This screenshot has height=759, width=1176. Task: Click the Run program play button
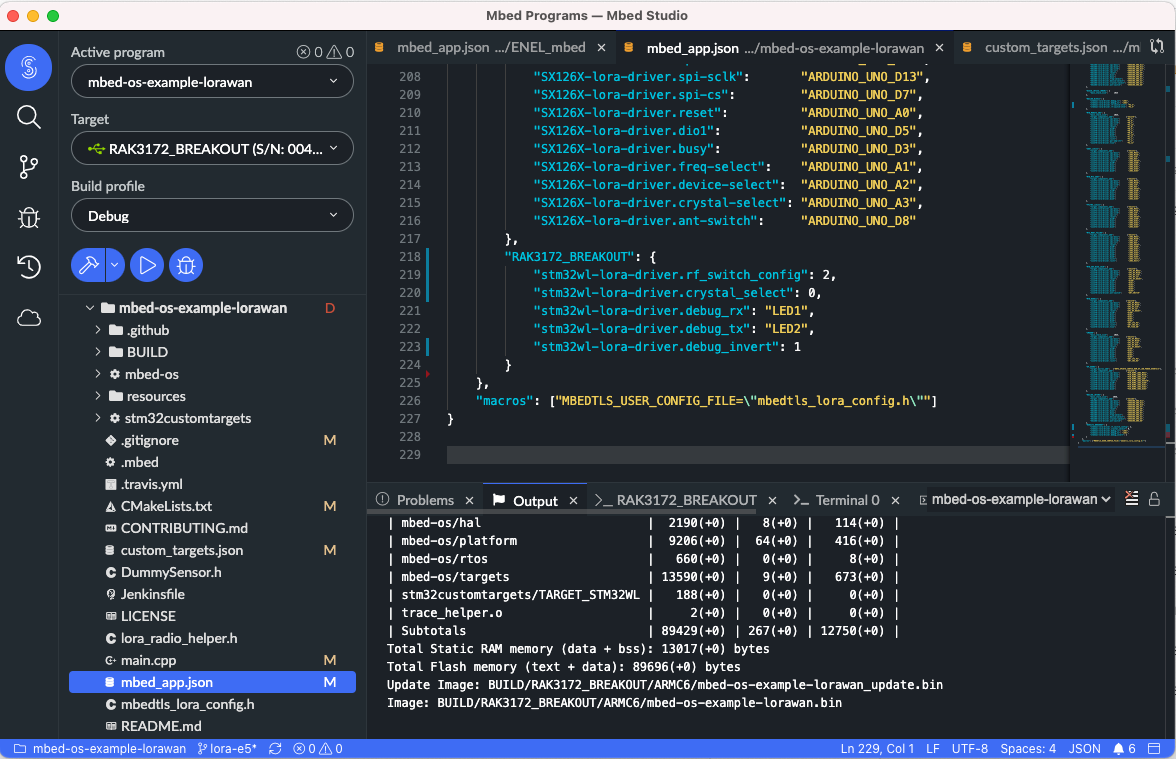147,266
